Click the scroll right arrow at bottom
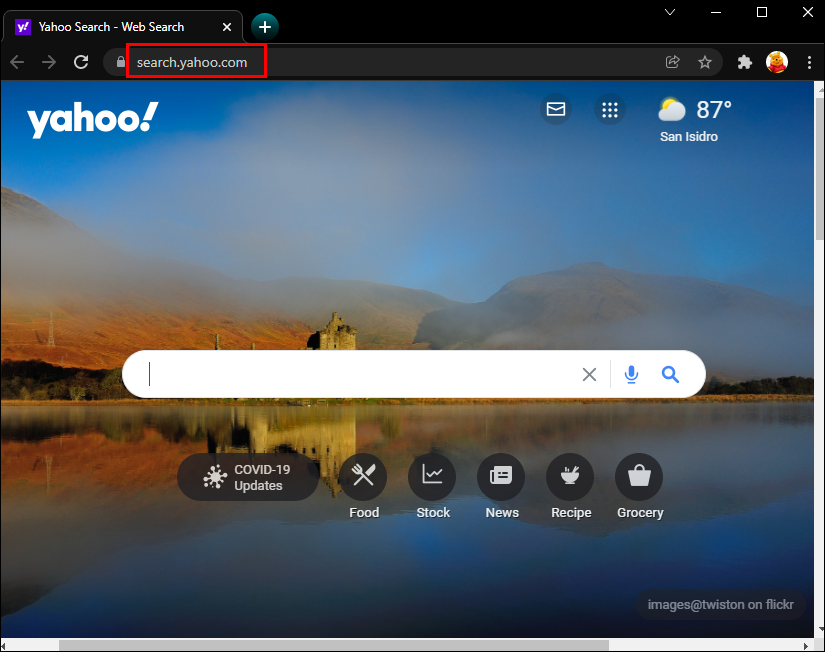Image resolution: width=825 pixels, height=652 pixels. [x=806, y=645]
